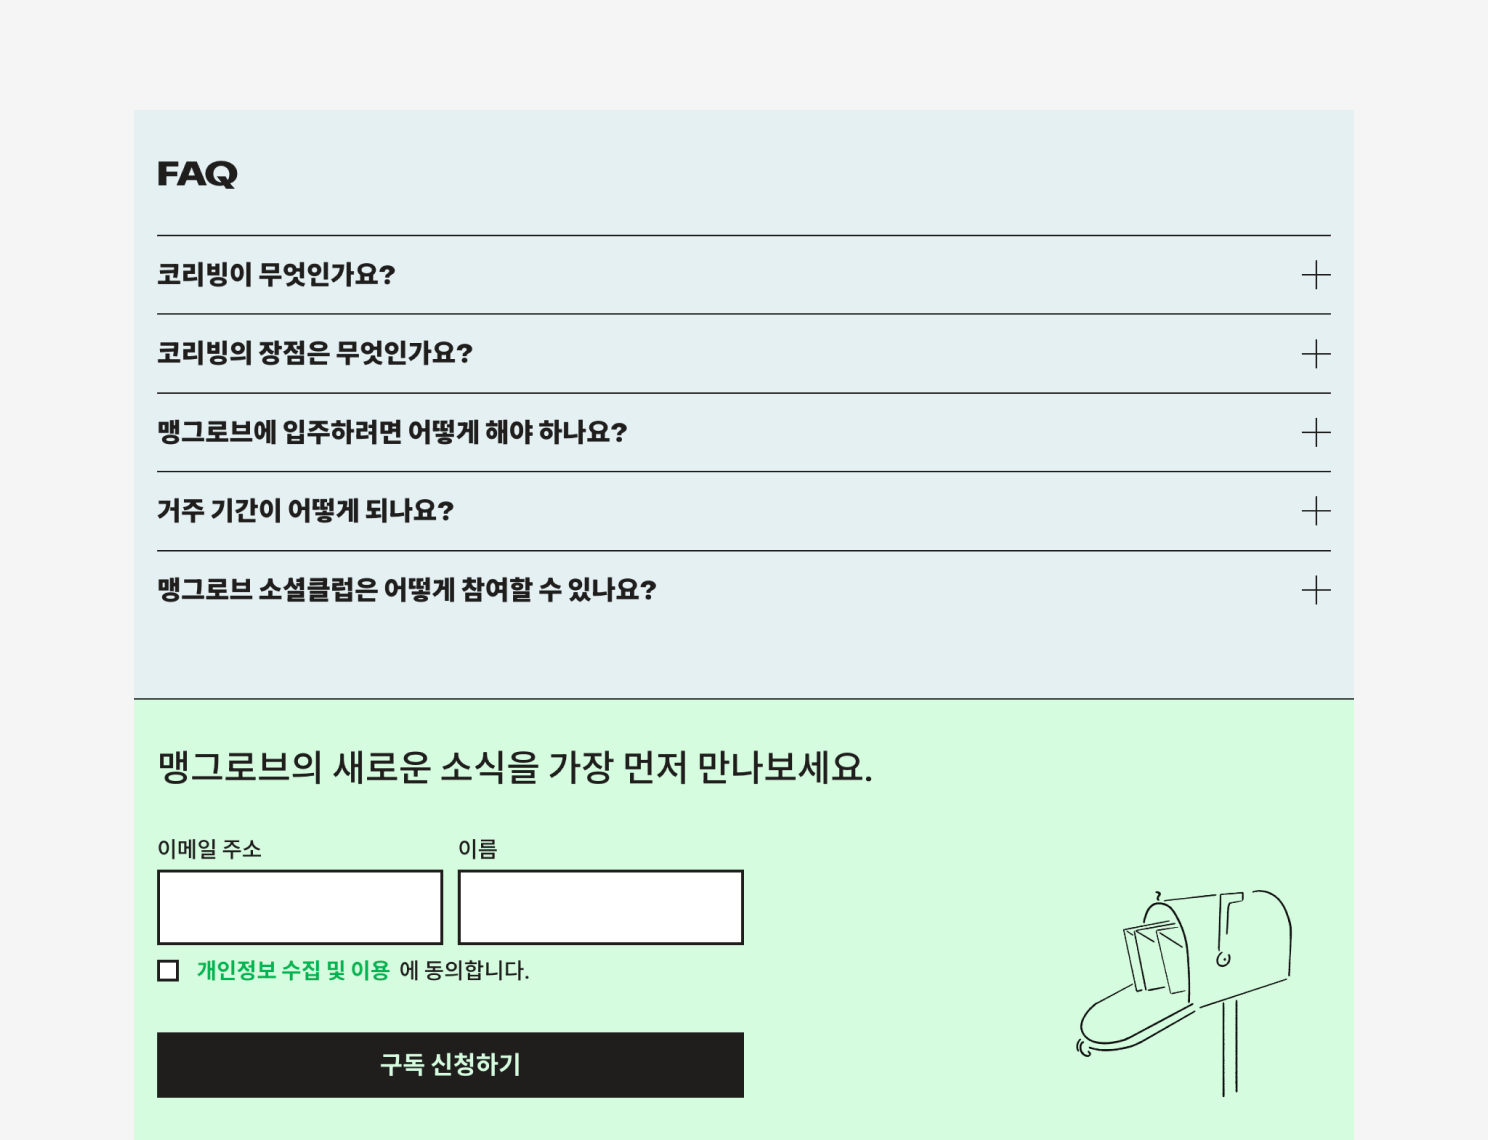
Task: Click the 에 동의합니다 consent label text
Action: tap(464, 970)
